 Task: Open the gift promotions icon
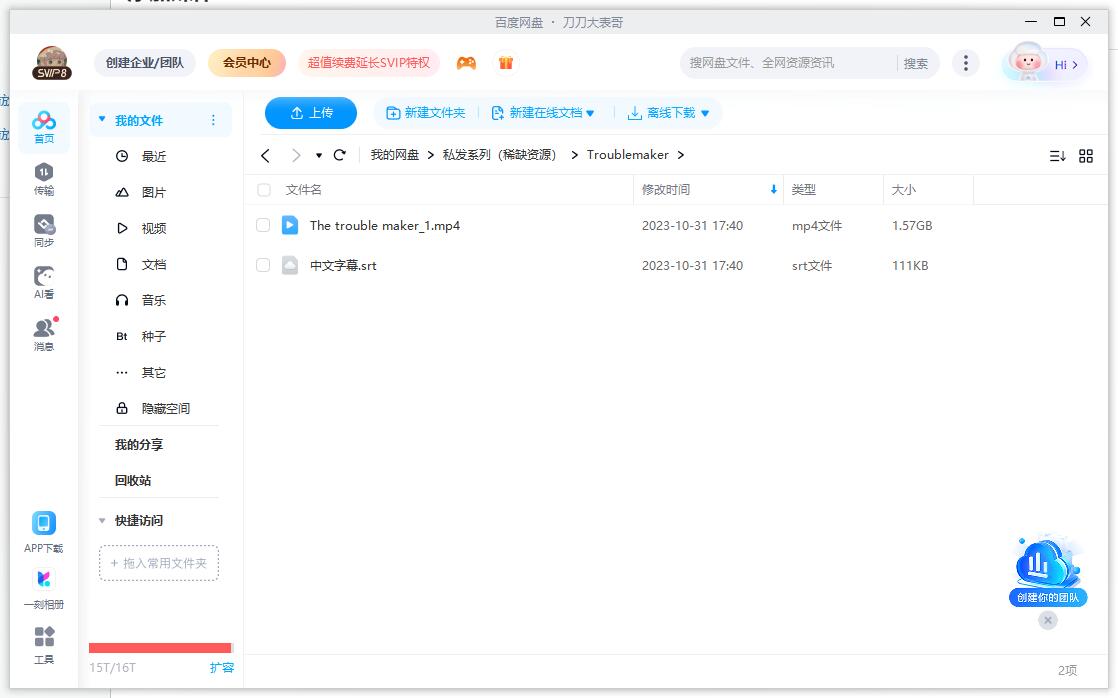[x=505, y=62]
